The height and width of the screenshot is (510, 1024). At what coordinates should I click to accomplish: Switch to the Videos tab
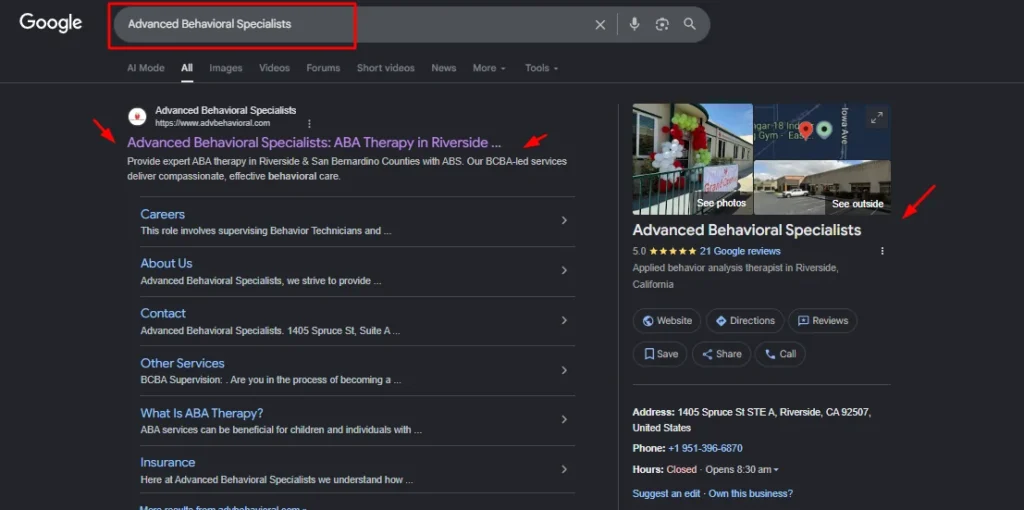click(x=274, y=68)
